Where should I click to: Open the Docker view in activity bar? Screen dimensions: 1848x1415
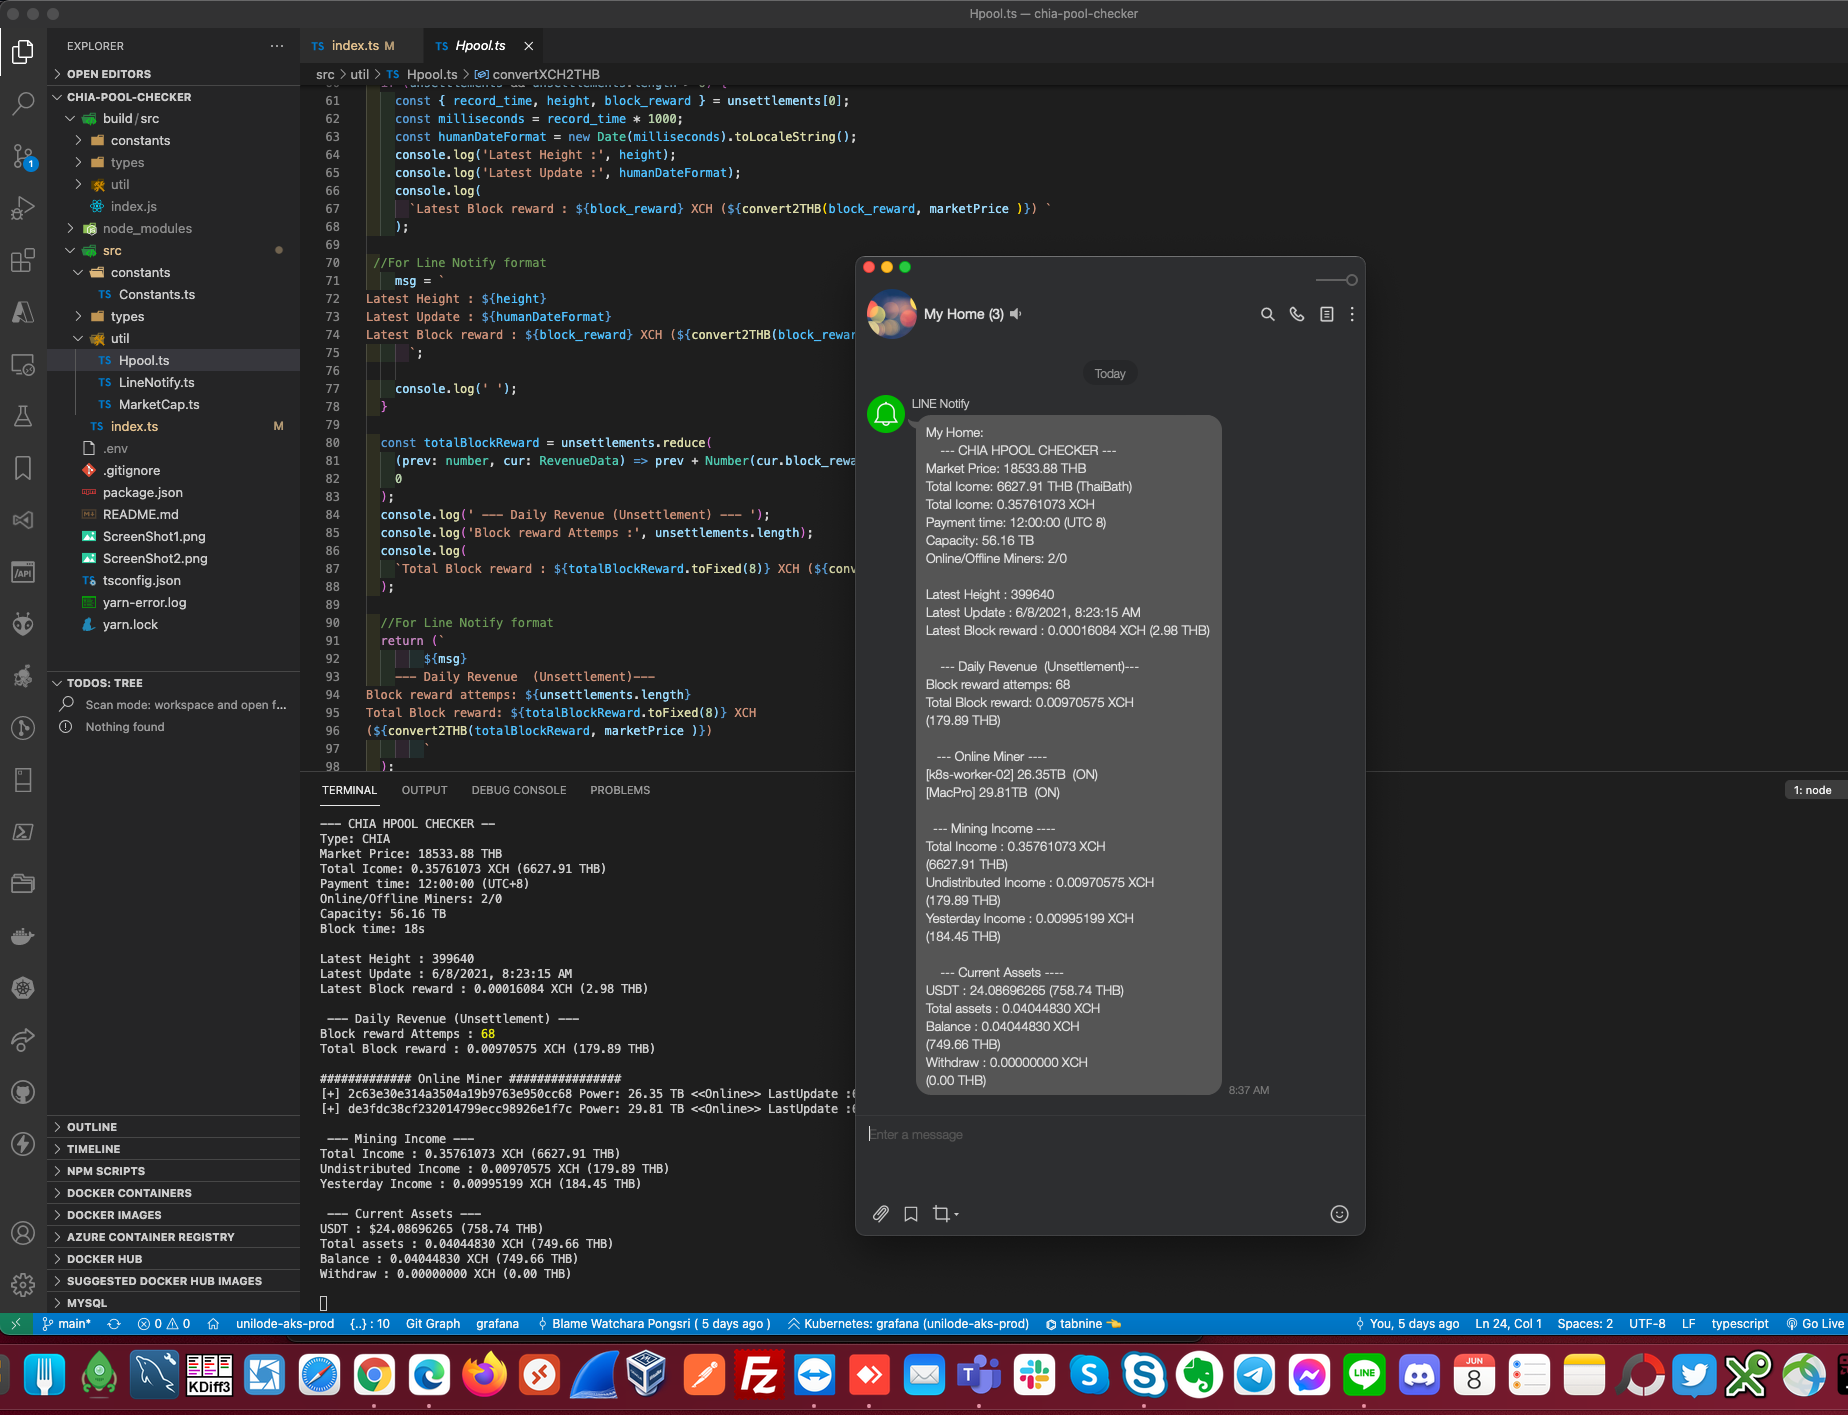(x=23, y=936)
